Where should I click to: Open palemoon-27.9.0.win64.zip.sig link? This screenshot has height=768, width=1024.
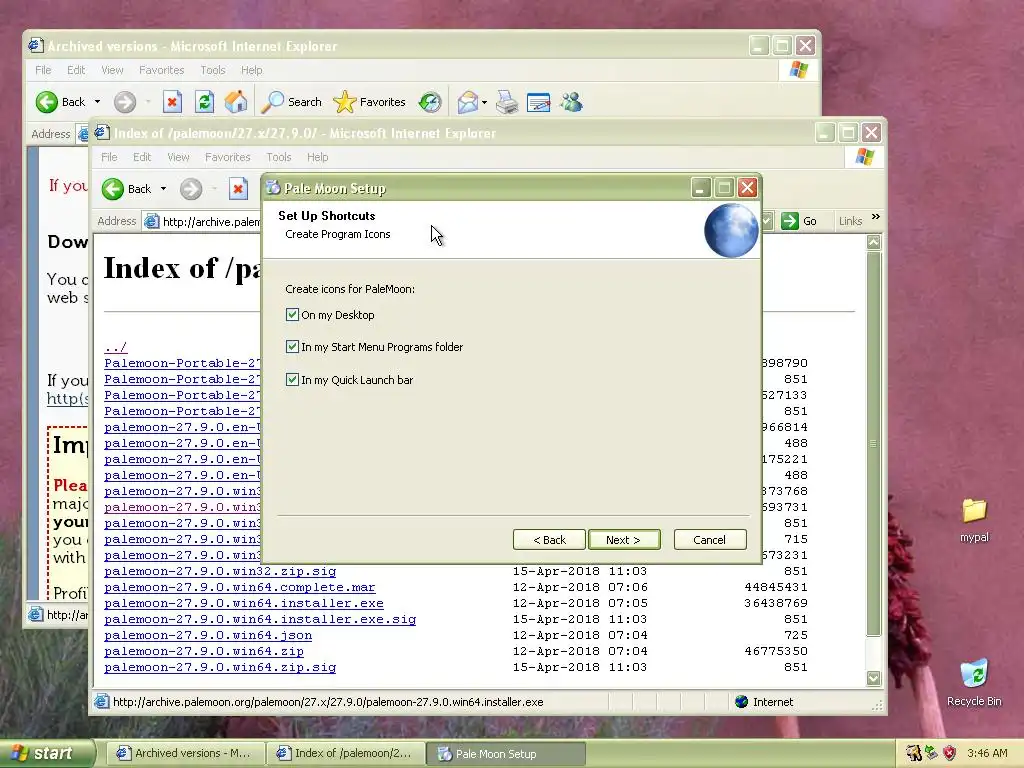coord(220,667)
